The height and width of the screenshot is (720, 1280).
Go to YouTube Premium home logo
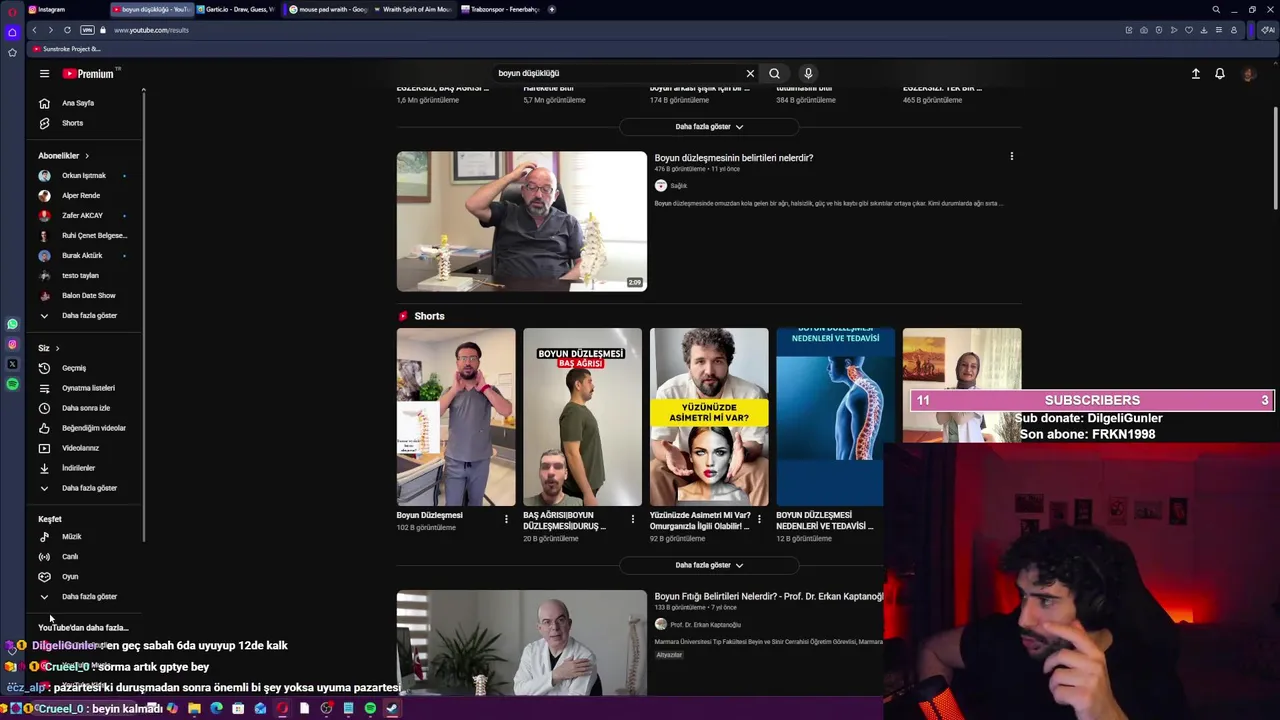tap(90, 74)
